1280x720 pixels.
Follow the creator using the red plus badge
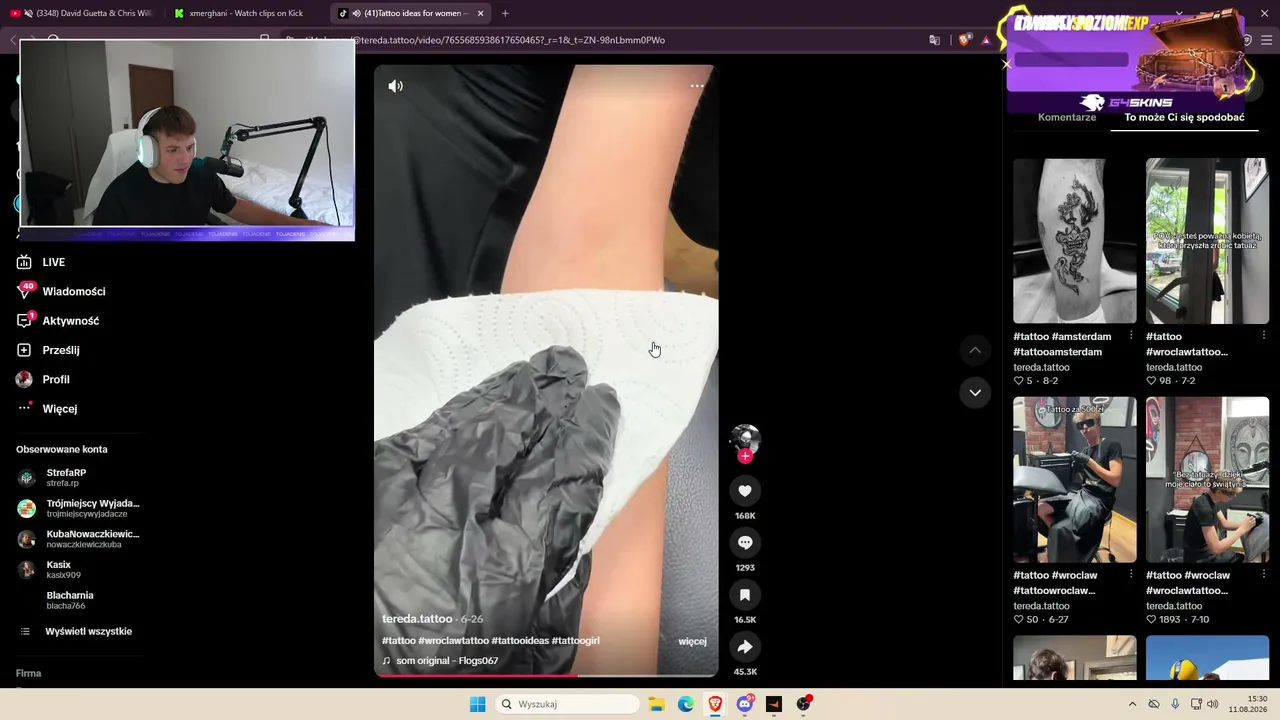point(745,456)
